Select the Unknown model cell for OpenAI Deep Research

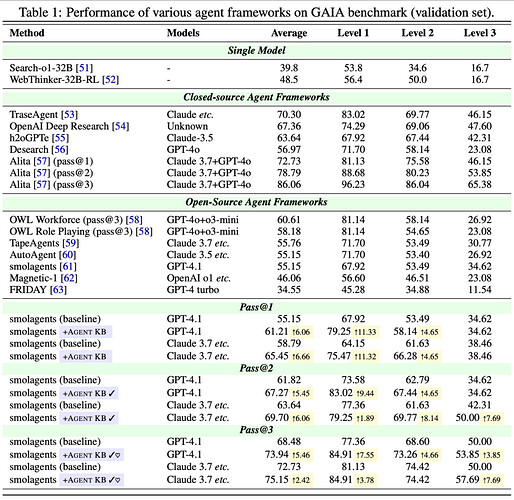[187, 126]
